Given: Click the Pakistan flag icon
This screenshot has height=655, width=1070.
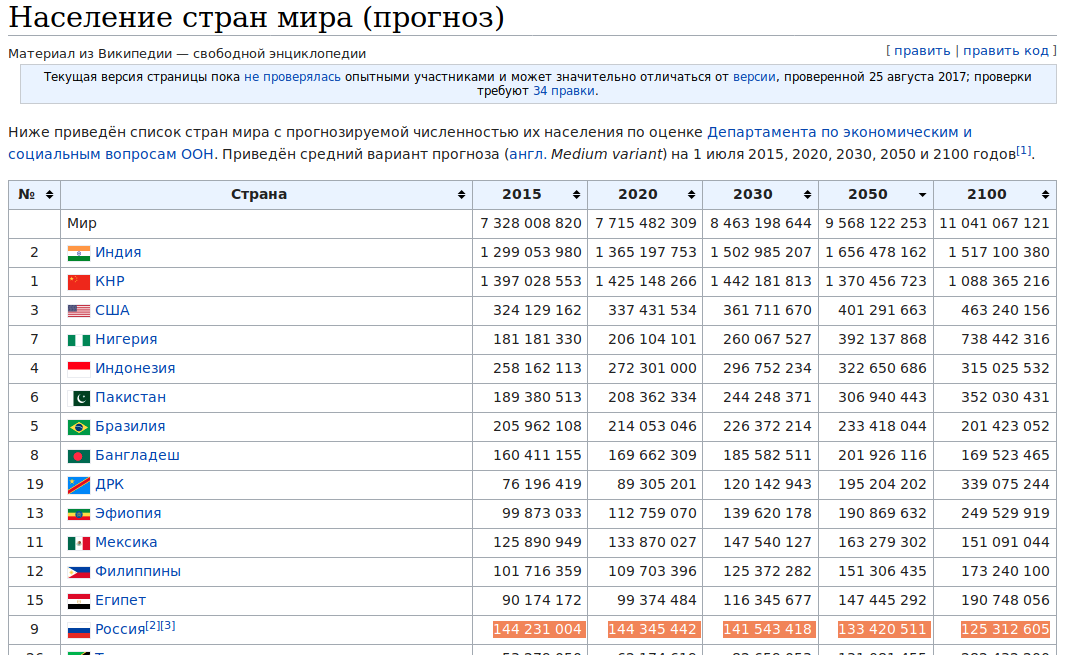Looking at the screenshot, I should coord(79,398).
